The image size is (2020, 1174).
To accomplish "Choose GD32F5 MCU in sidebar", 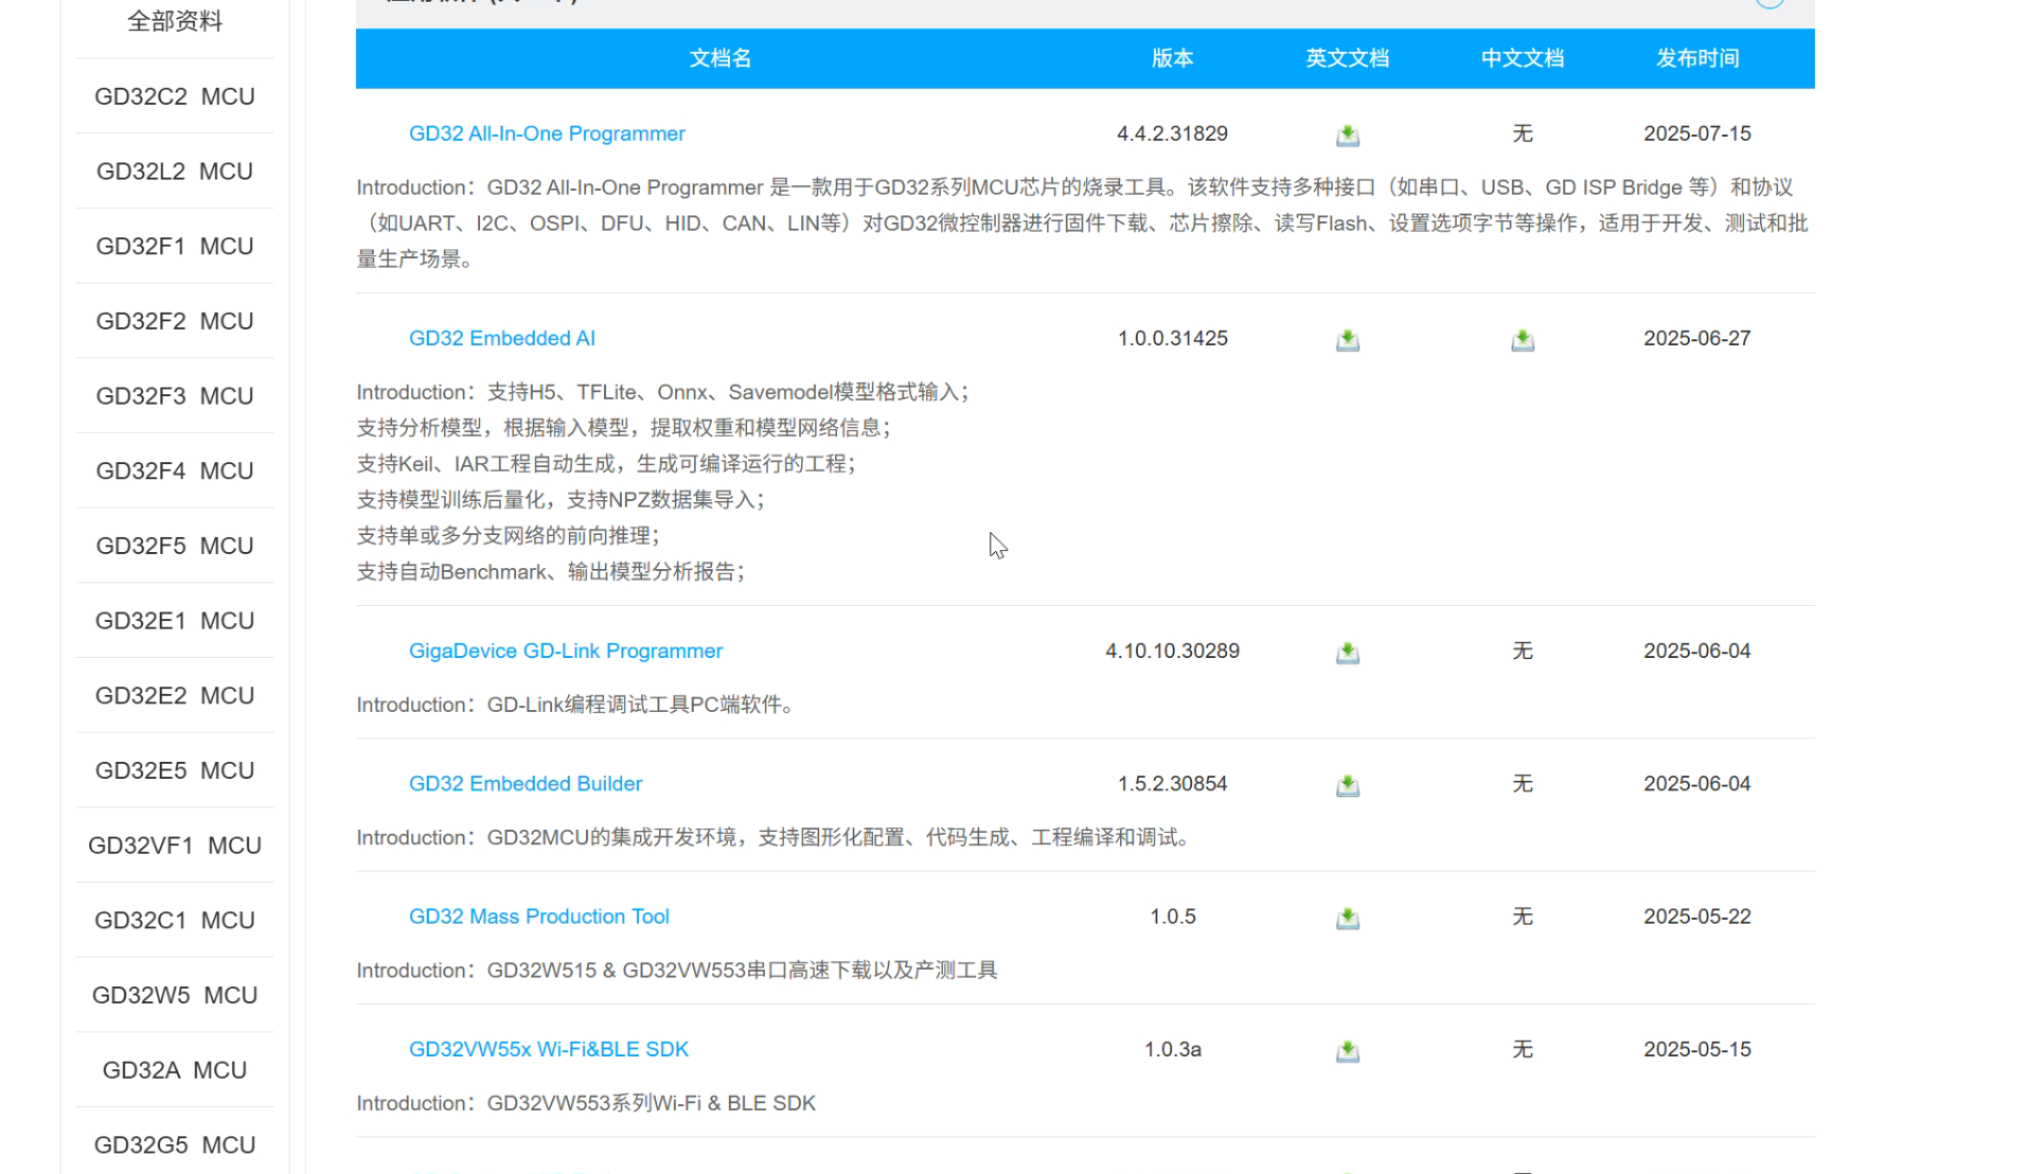I will [x=175, y=546].
